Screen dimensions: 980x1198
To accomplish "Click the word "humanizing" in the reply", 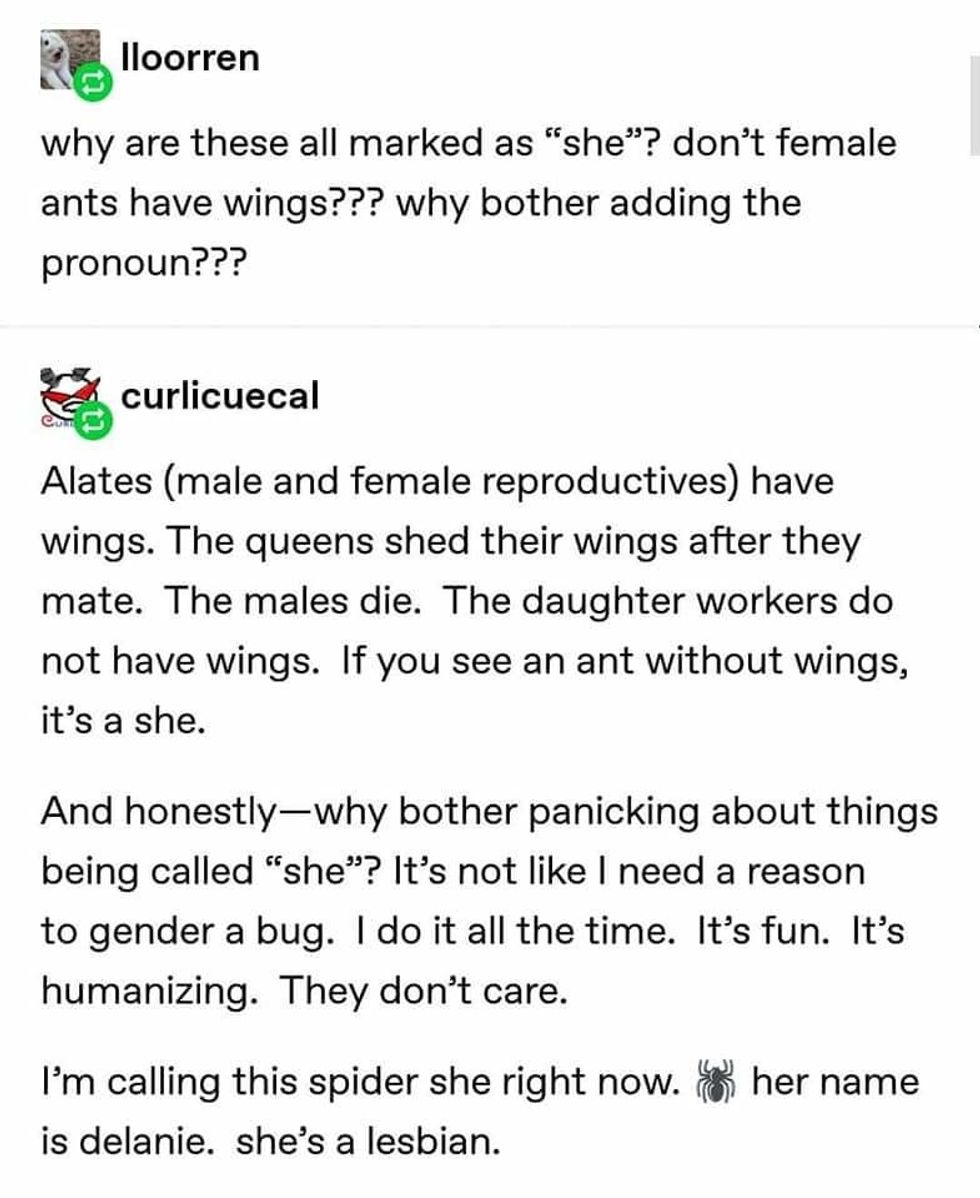I will pyautogui.click(x=150, y=990).
